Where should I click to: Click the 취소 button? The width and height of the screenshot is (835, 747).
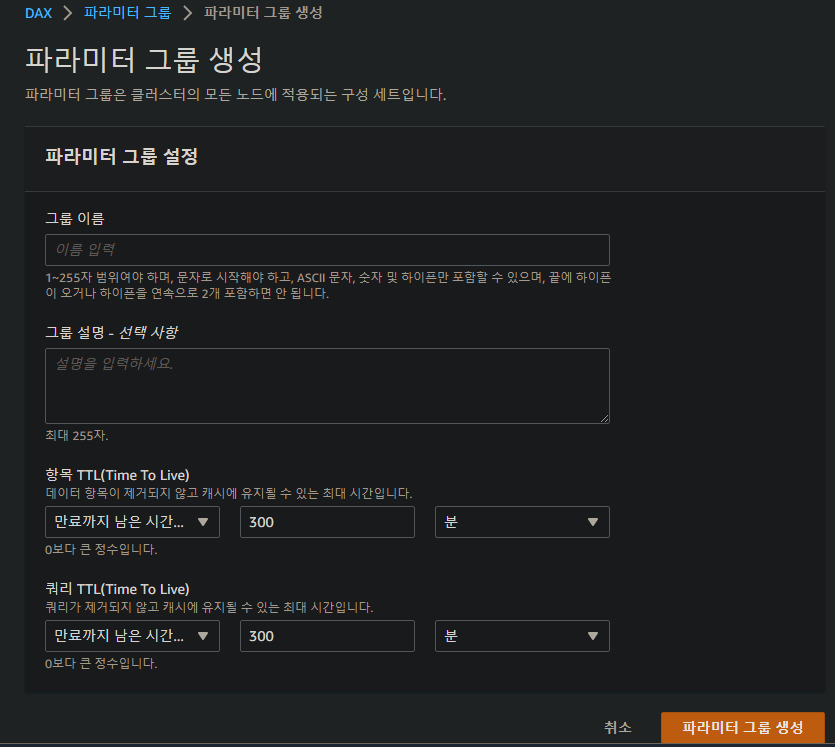[x=618, y=727]
